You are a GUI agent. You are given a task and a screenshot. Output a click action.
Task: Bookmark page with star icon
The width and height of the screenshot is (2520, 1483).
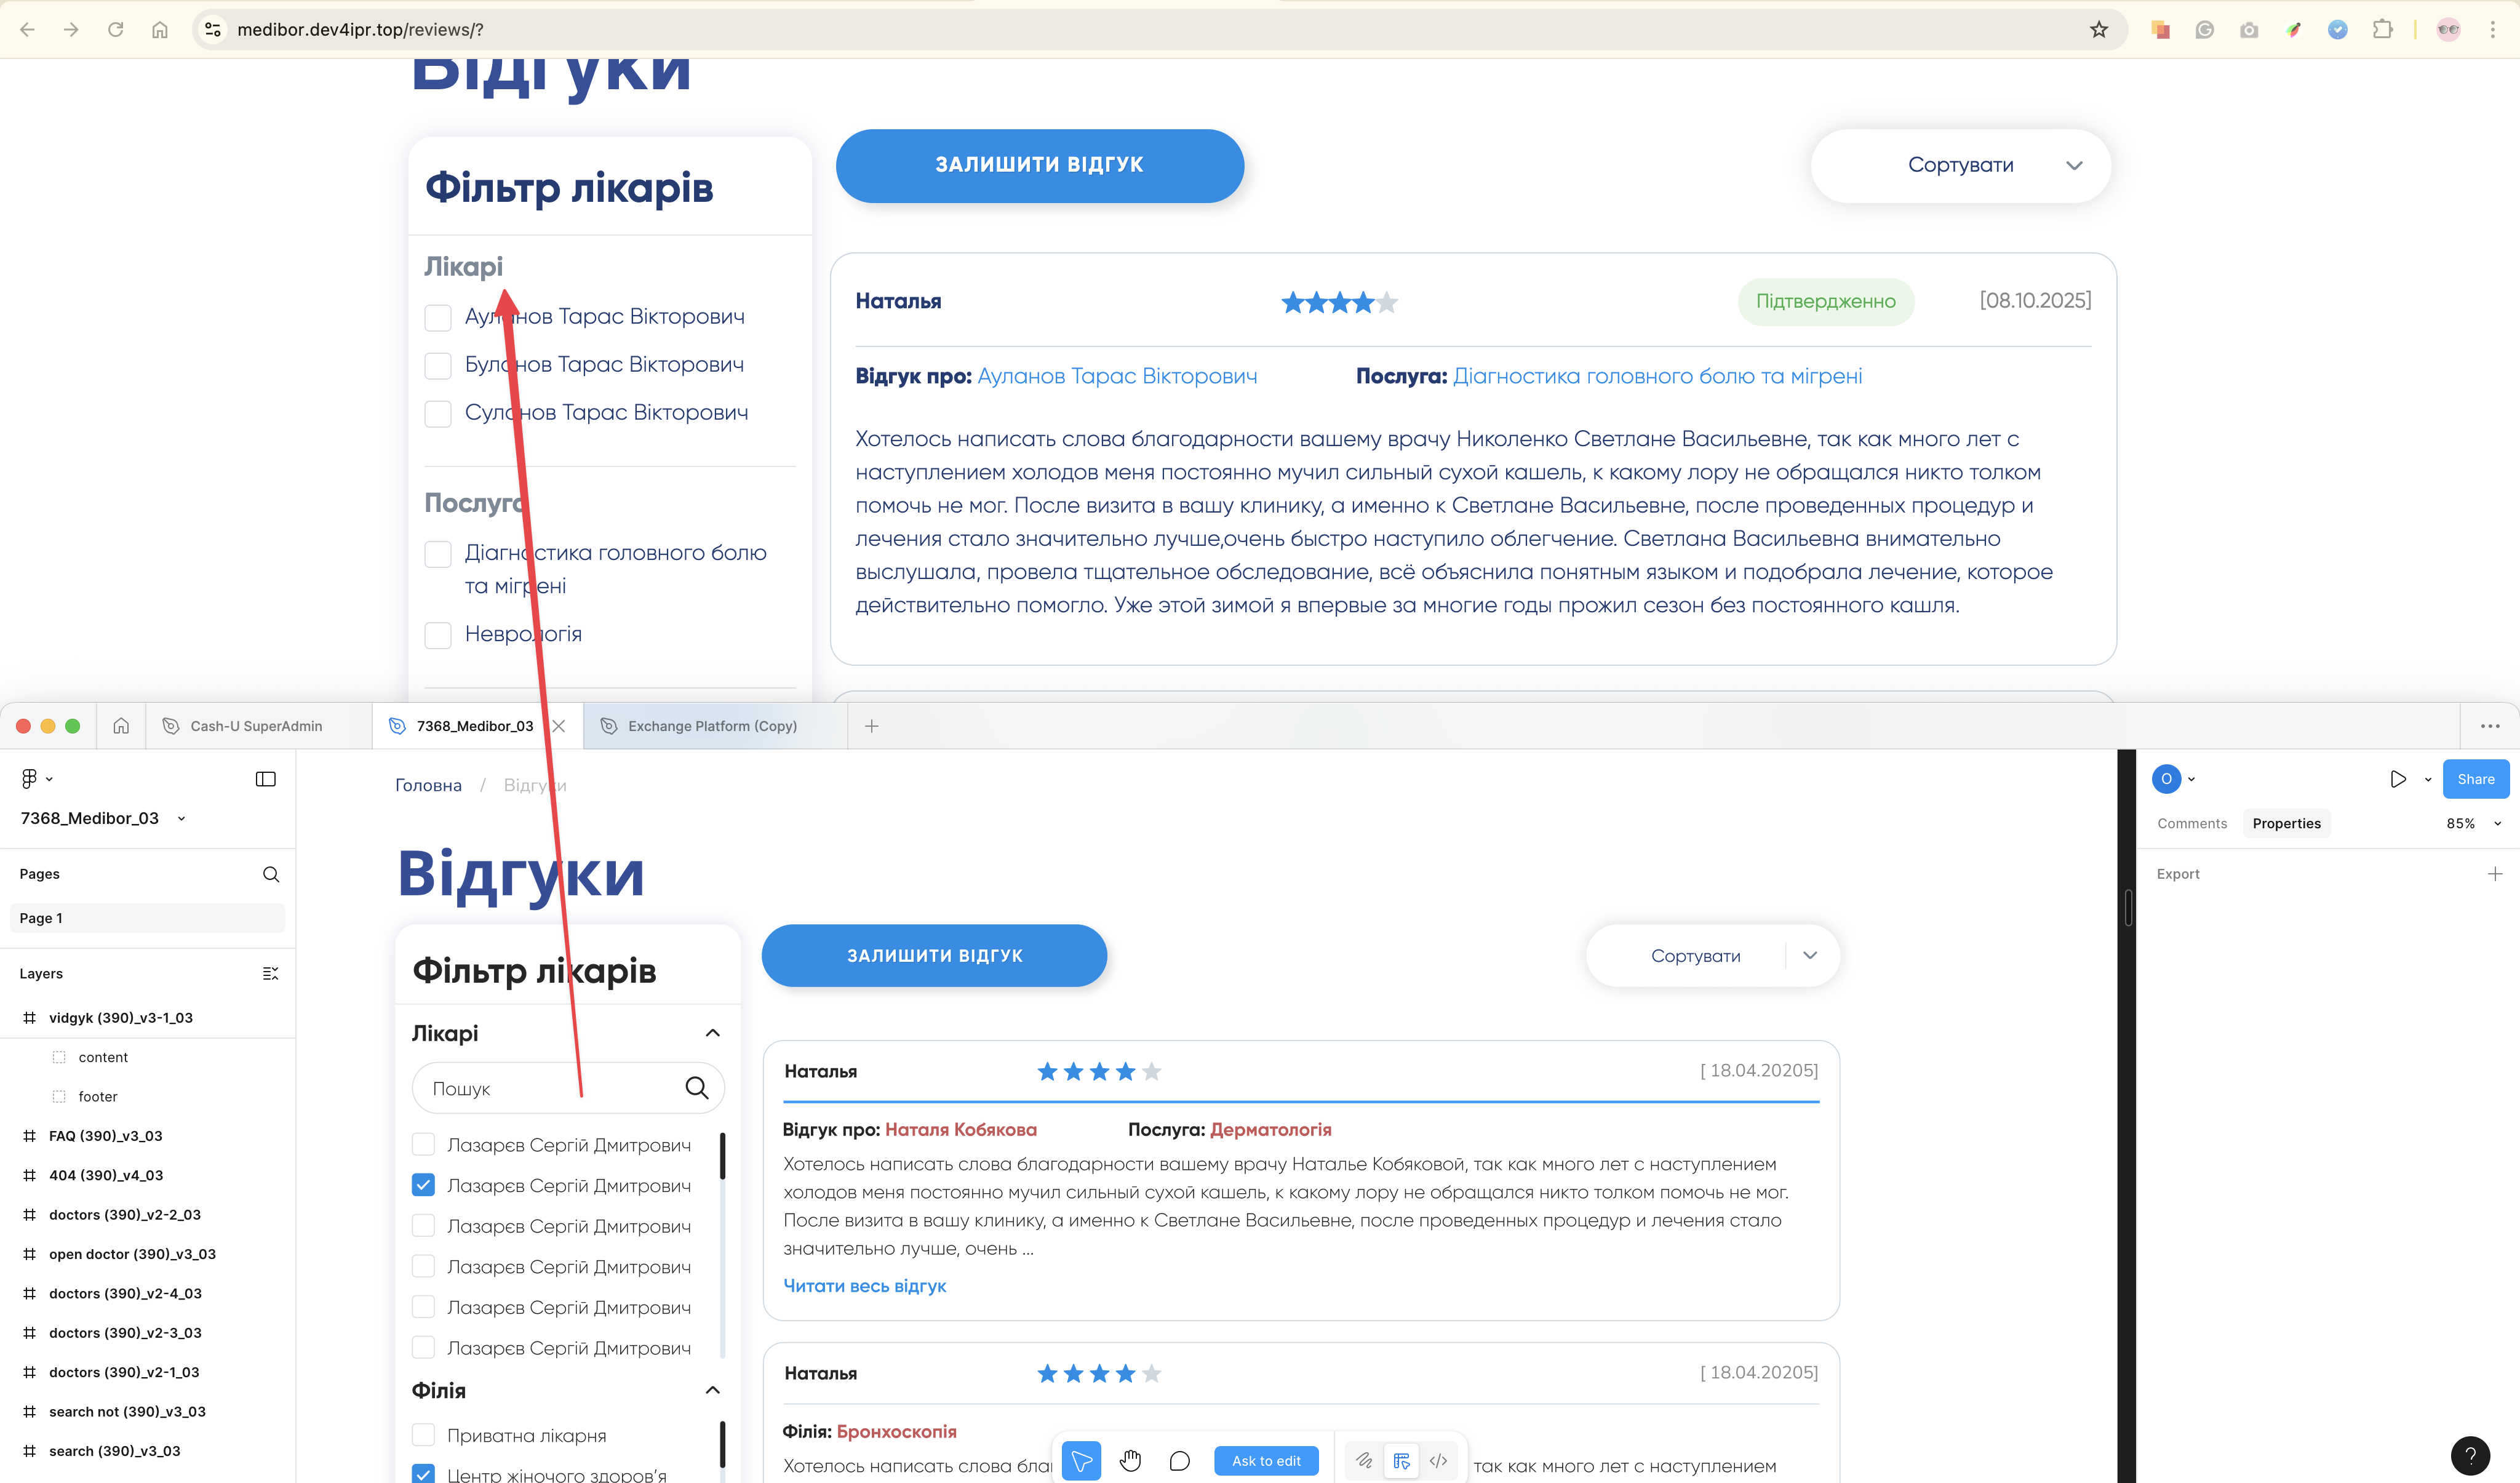tap(2098, 30)
